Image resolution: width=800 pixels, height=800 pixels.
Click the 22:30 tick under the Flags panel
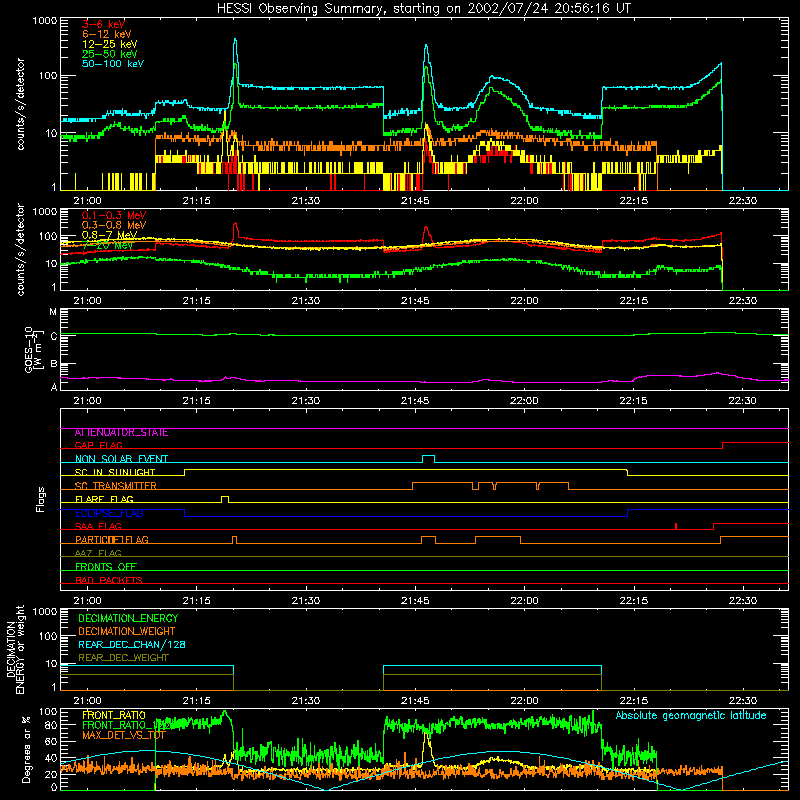point(743,601)
